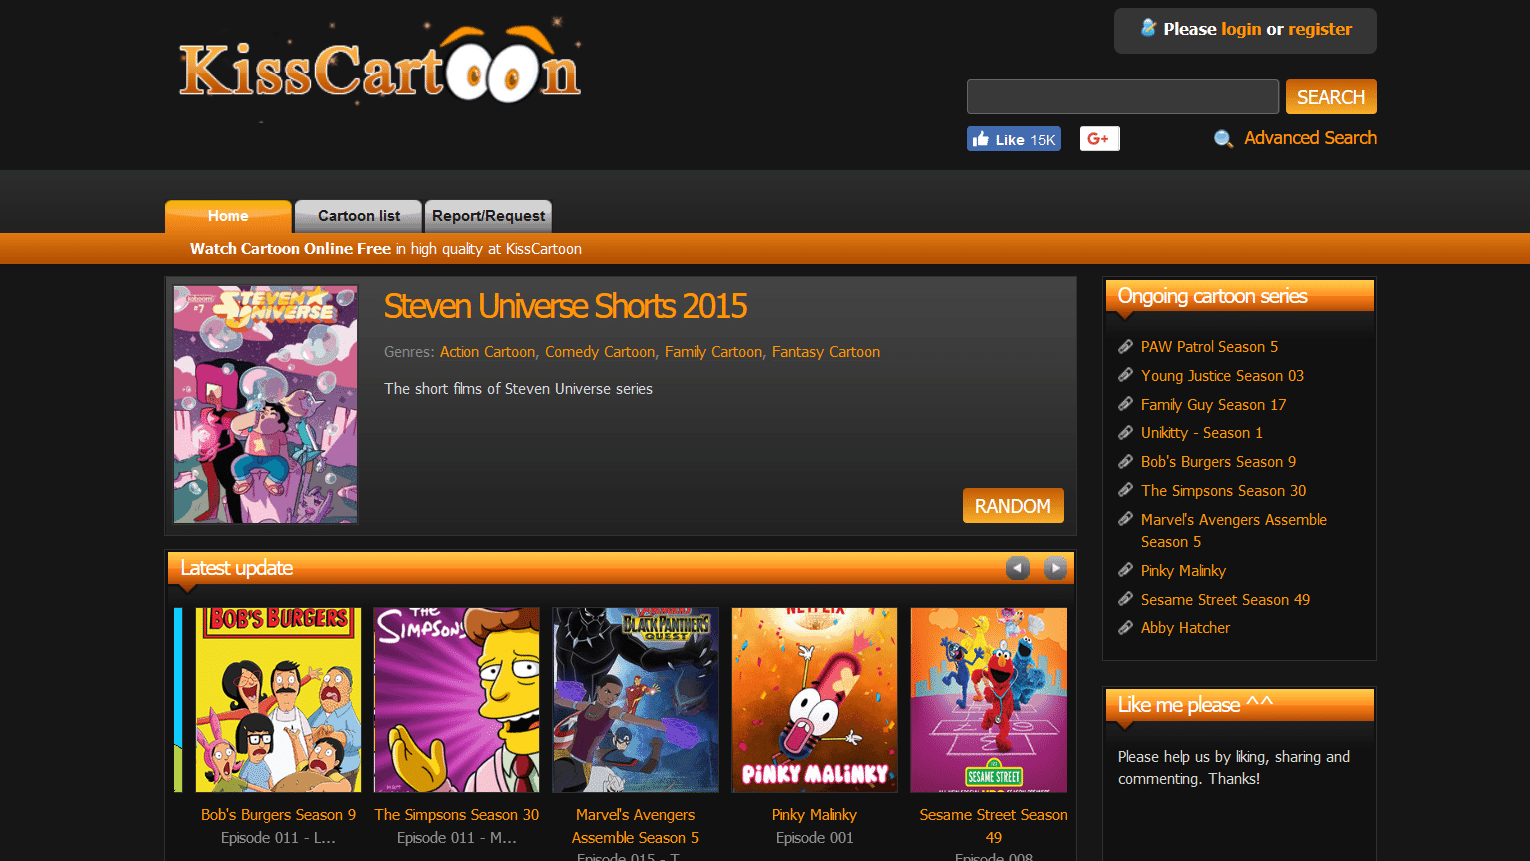Viewport: 1530px width, 861px height.
Task: Open Family Guy Season 17 series page
Action: [x=1213, y=404]
